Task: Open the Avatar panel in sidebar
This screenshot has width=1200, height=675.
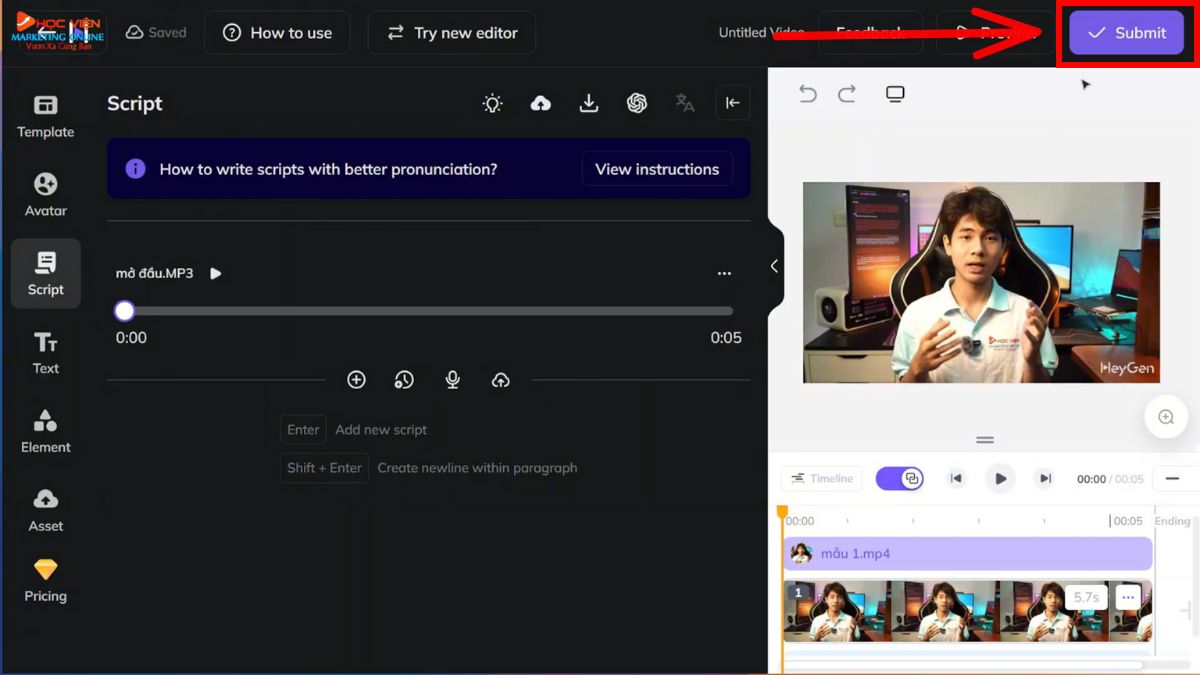Action: click(45, 196)
